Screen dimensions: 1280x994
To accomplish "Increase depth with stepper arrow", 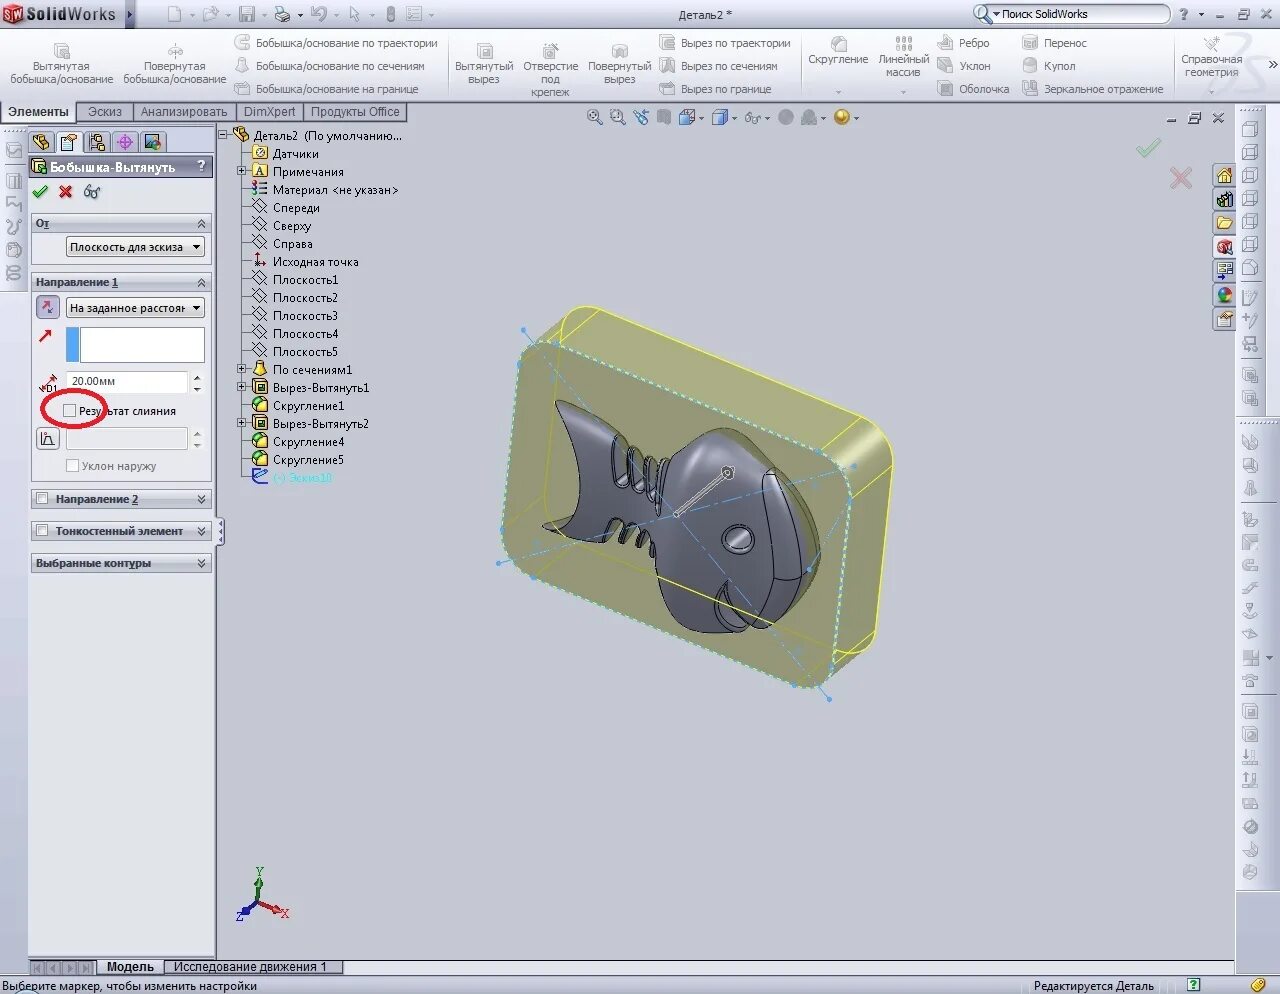I will click(x=197, y=377).
